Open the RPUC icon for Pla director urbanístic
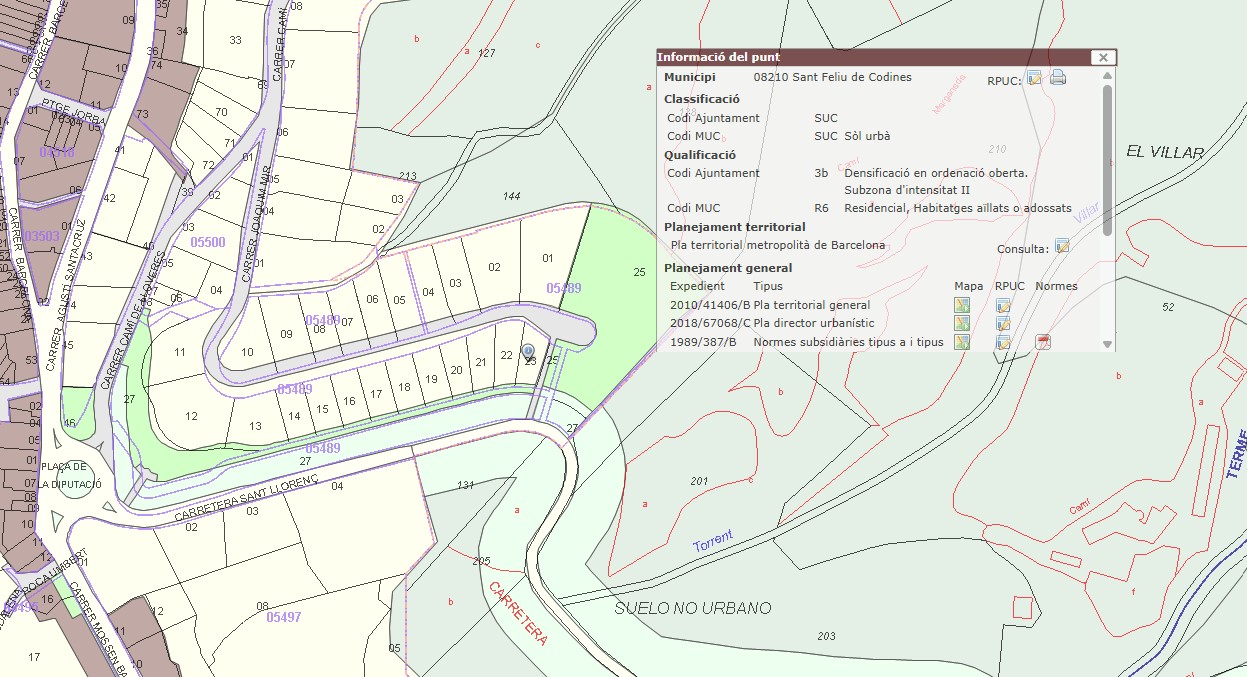Image resolution: width=1247 pixels, height=677 pixels. [1002, 323]
